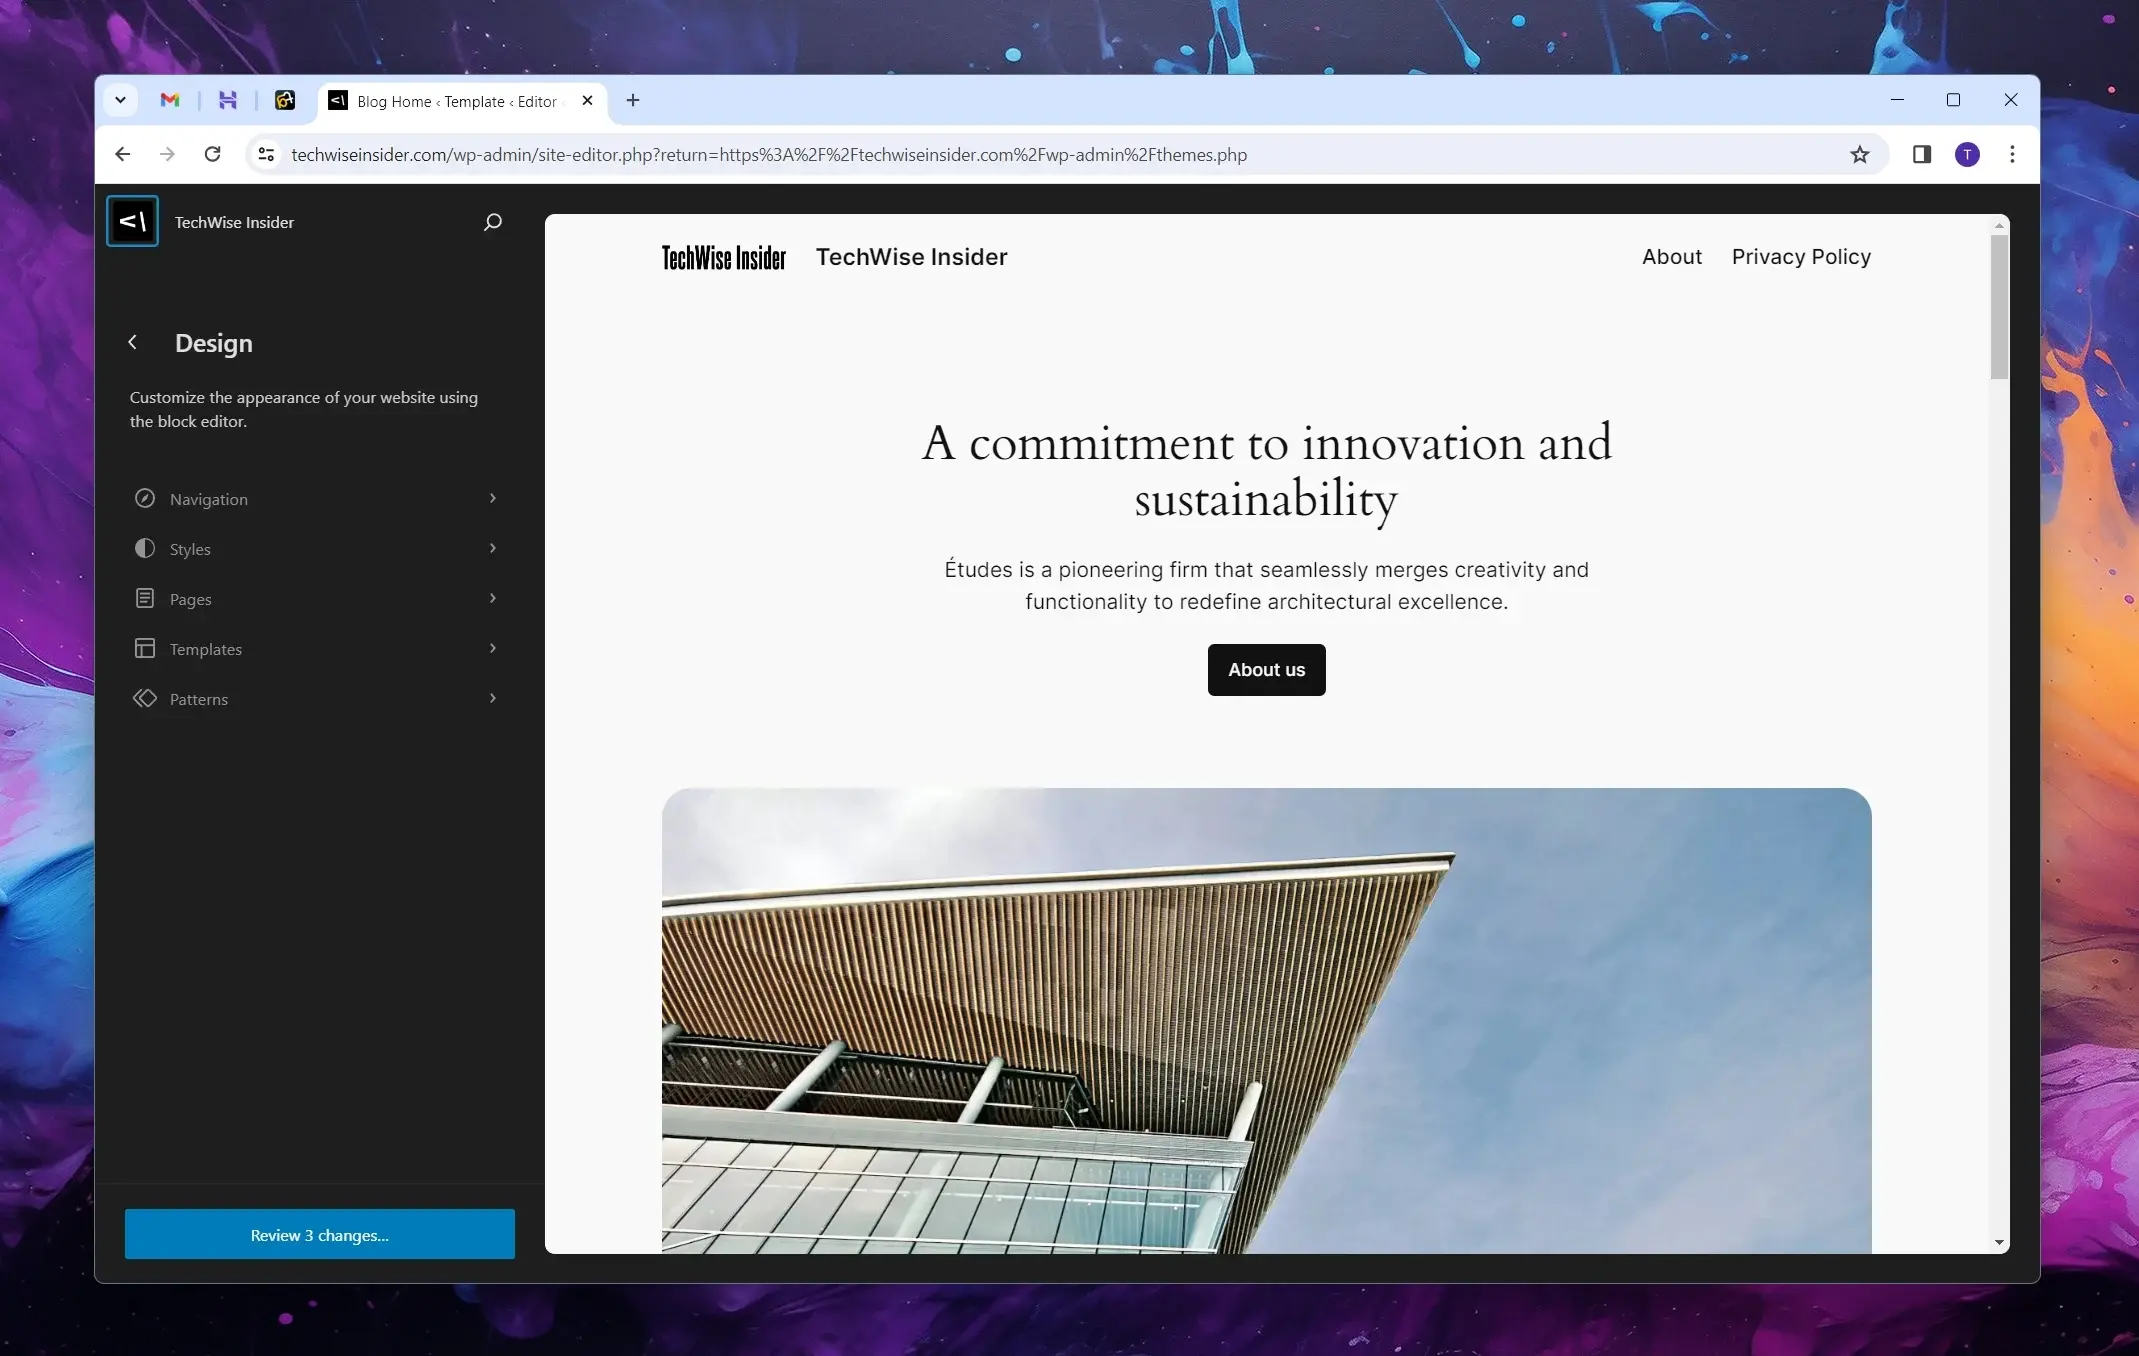Open the Chrome profile avatar
2139x1356 pixels.
[1967, 154]
